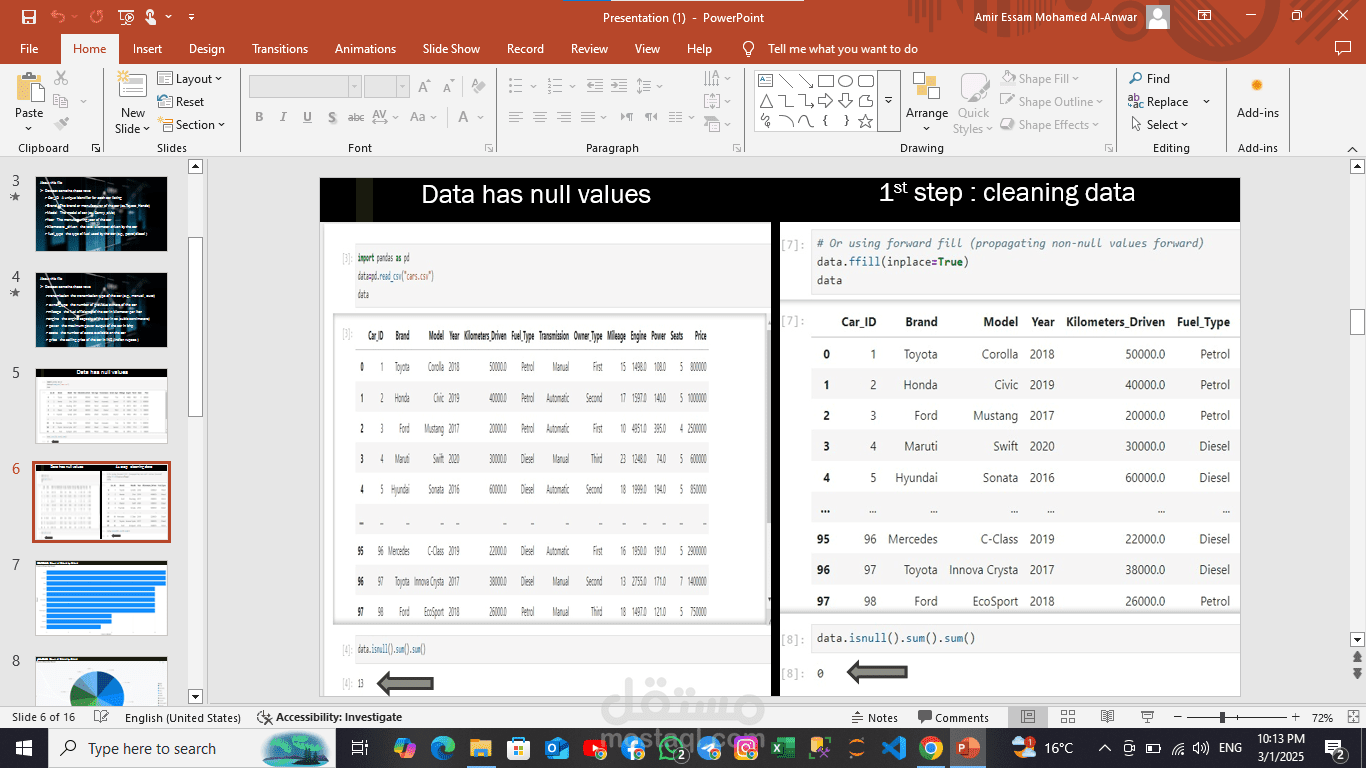The width and height of the screenshot is (1366, 768).
Task: Select slide 5 thumbnail
Action: [x=101, y=405]
